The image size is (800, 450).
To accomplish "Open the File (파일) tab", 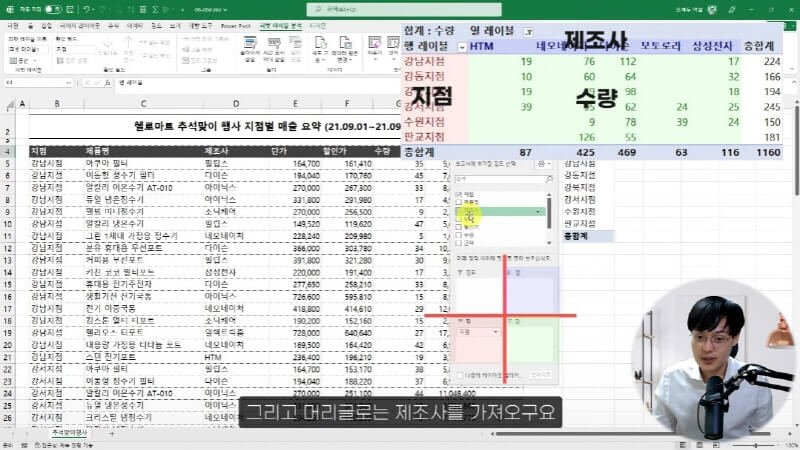I will coord(13,26).
